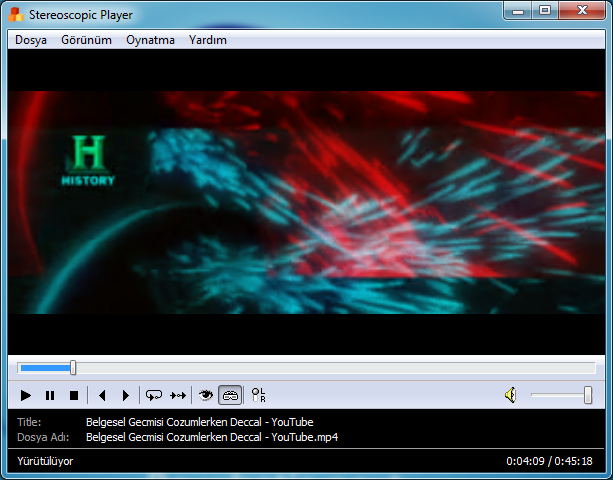Viewport: 613px width, 480px height.
Task: Click the Stereoscopic Player title bar icon
Action: point(16,14)
